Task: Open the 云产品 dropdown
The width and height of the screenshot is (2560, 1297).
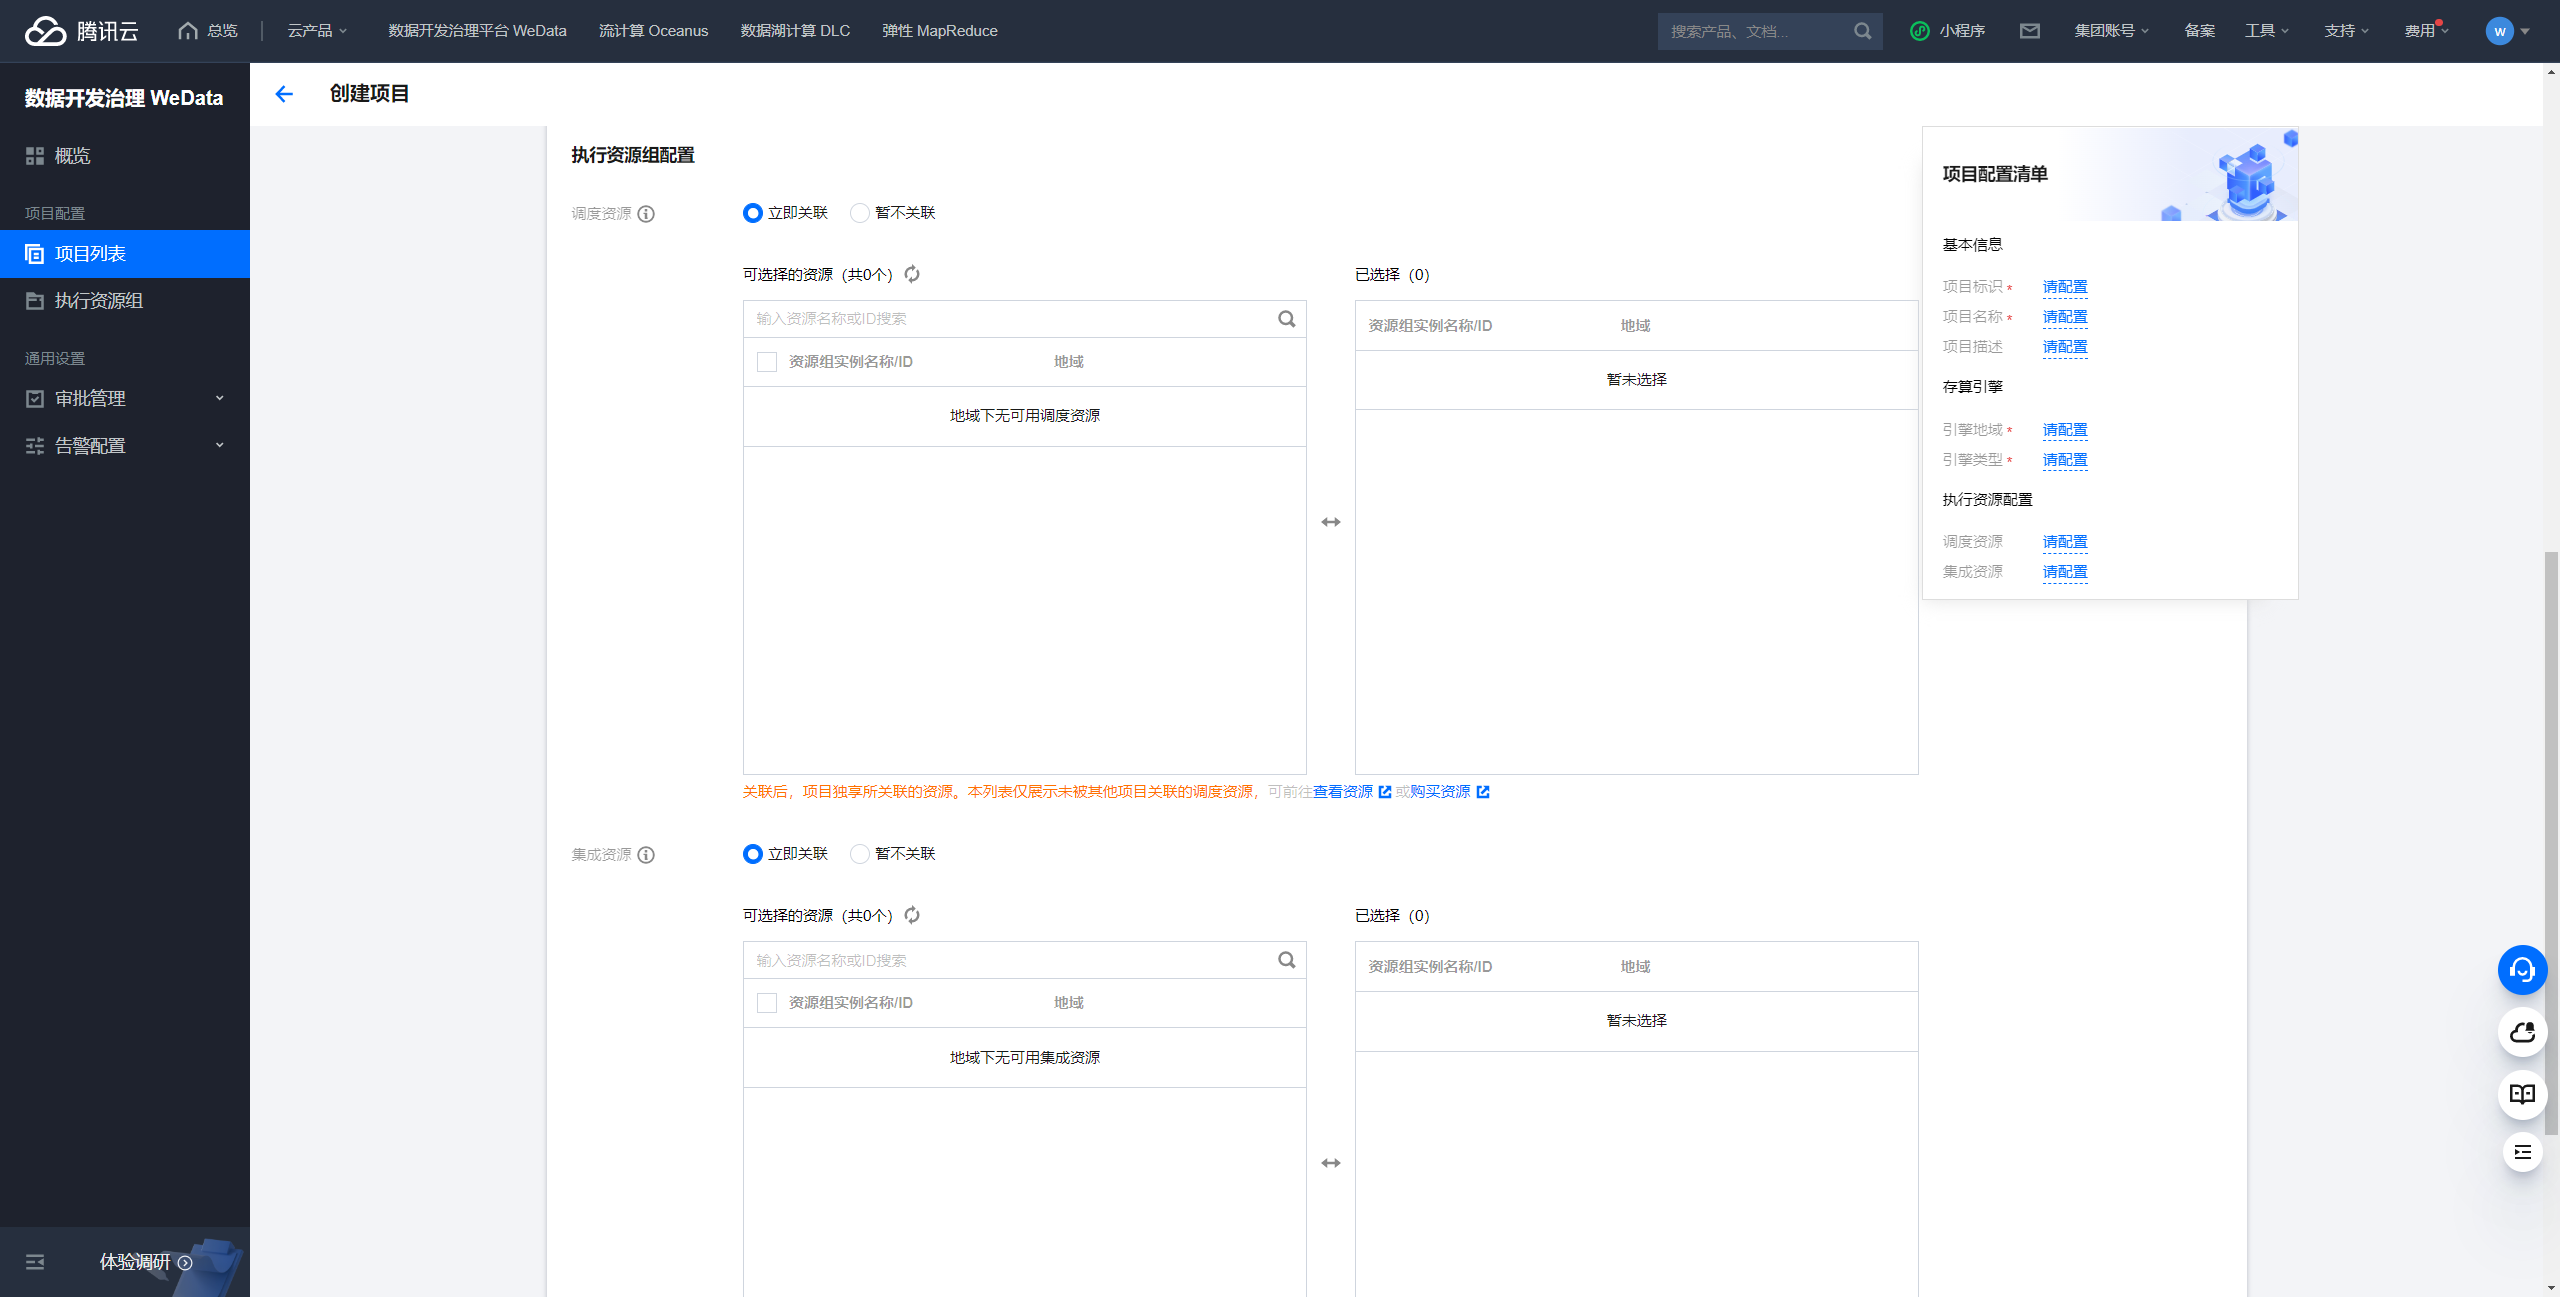Action: (x=317, y=31)
